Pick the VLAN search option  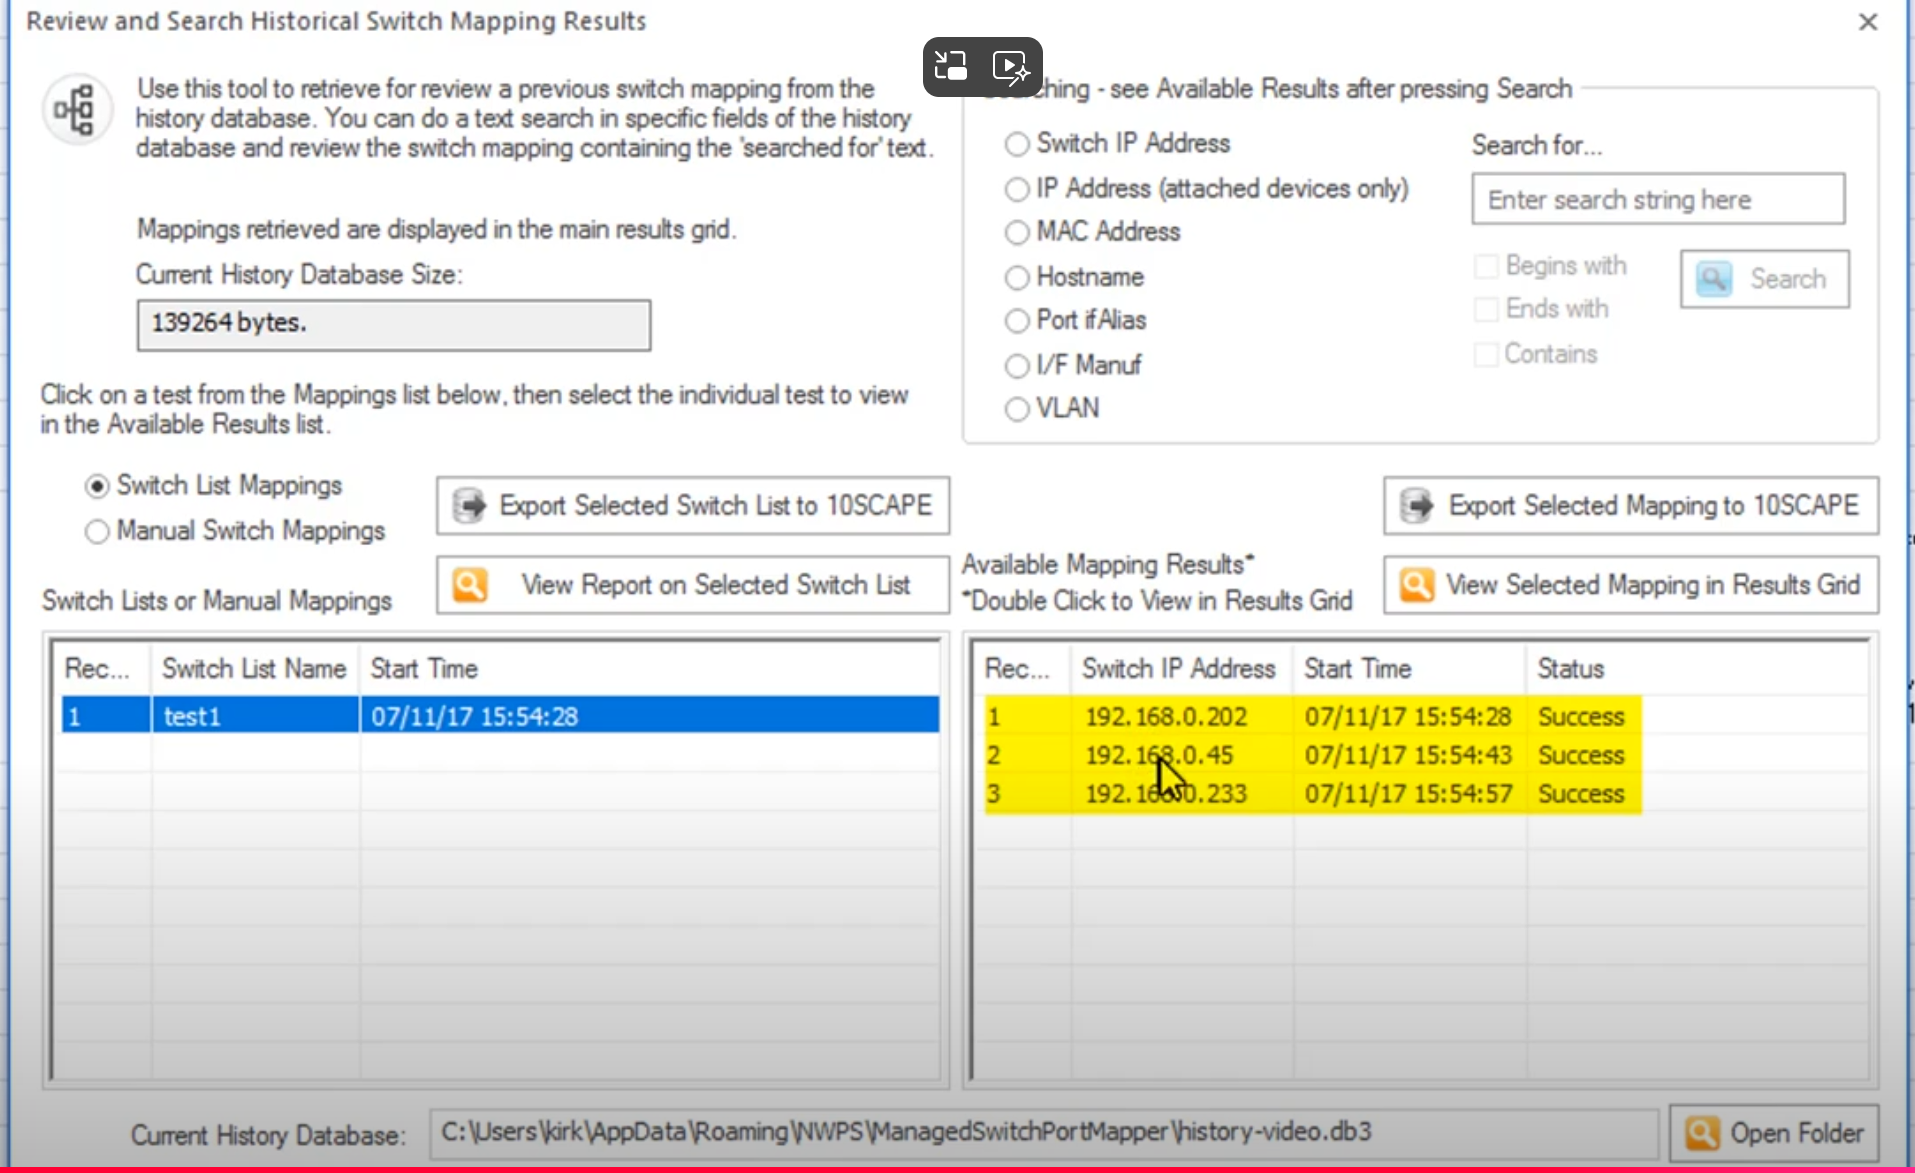pyautogui.click(x=1017, y=409)
